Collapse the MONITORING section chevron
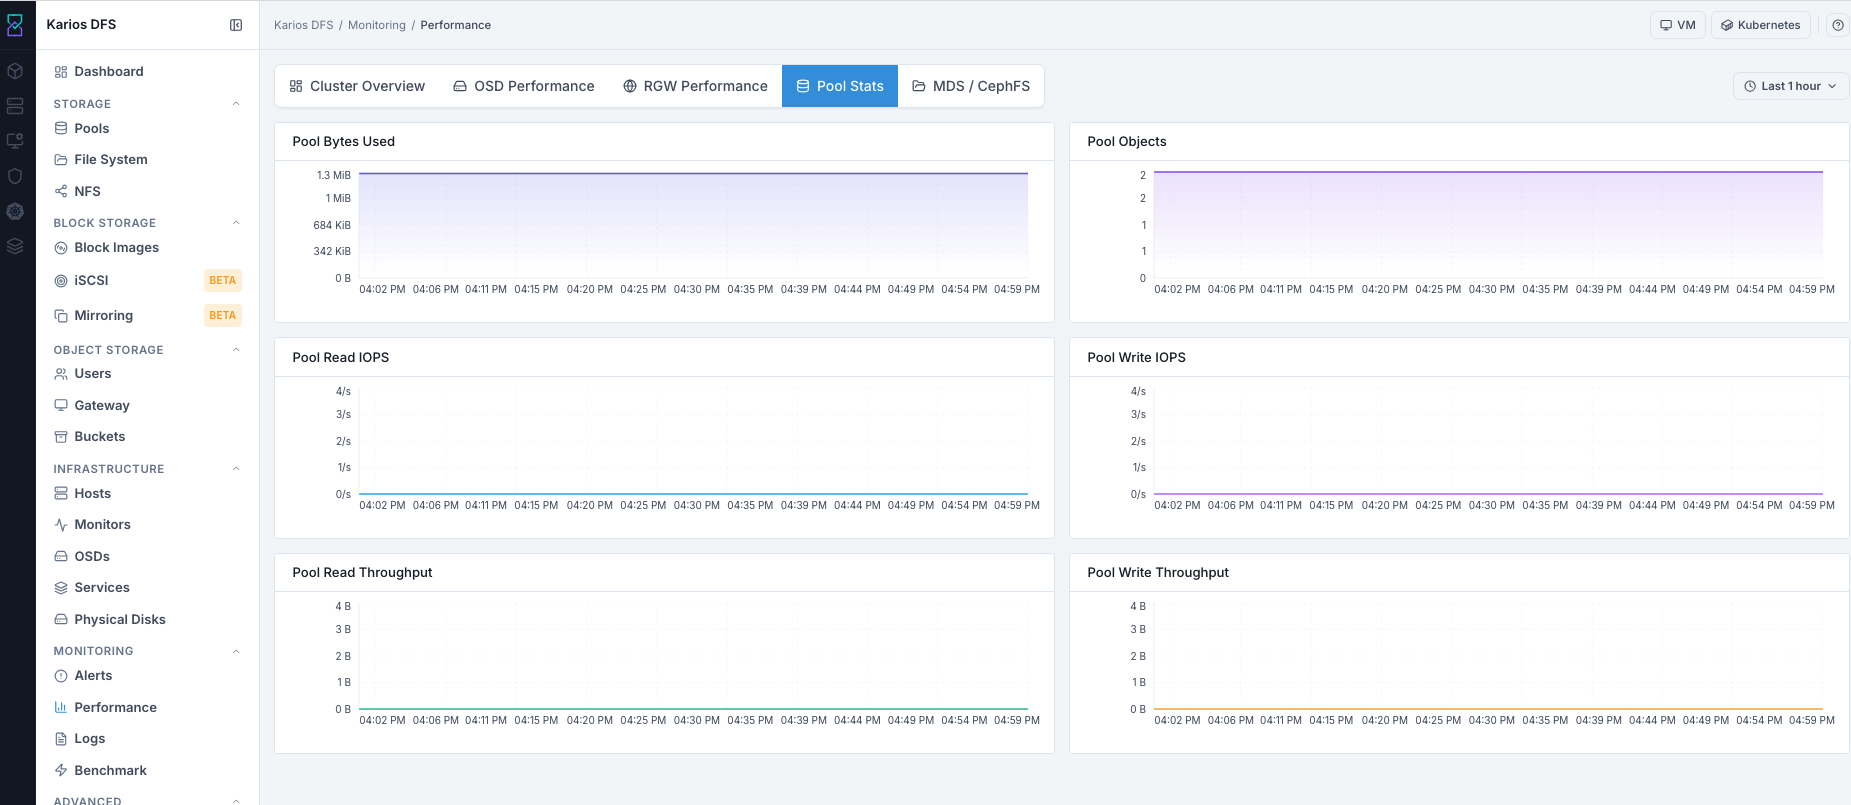This screenshot has width=1851, height=805. click(x=236, y=651)
